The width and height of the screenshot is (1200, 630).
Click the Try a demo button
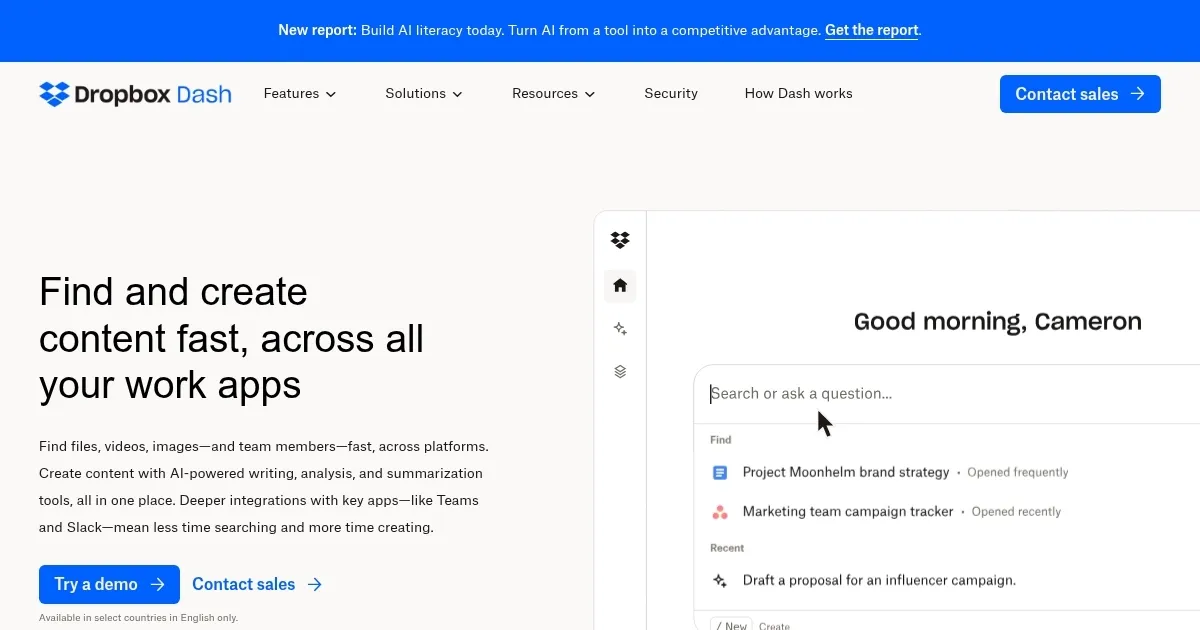(x=109, y=584)
